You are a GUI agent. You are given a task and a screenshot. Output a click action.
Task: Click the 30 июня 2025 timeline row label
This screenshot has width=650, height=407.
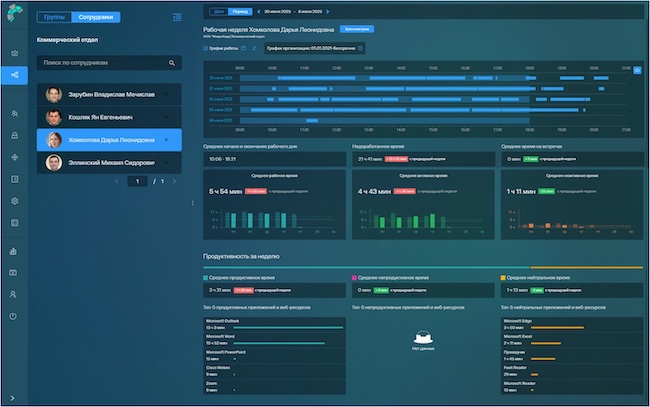[221, 78]
